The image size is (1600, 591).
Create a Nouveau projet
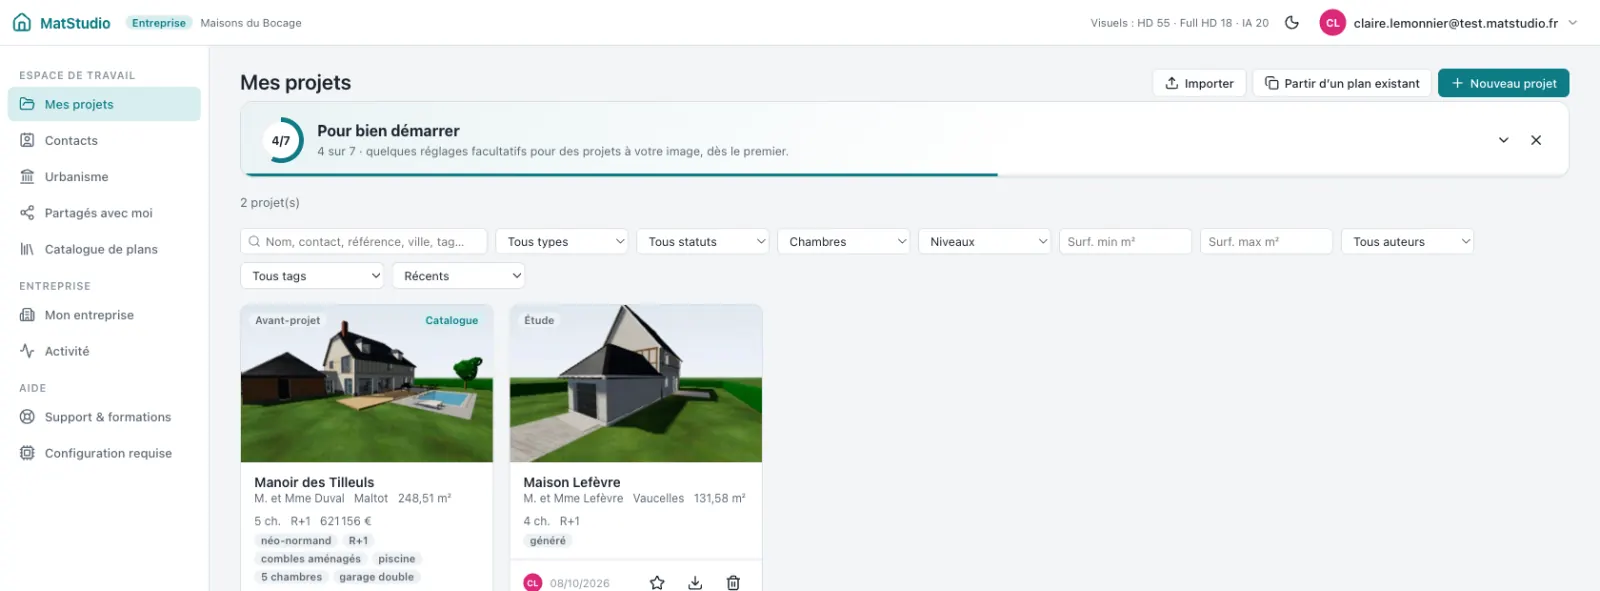pos(1503,83)
